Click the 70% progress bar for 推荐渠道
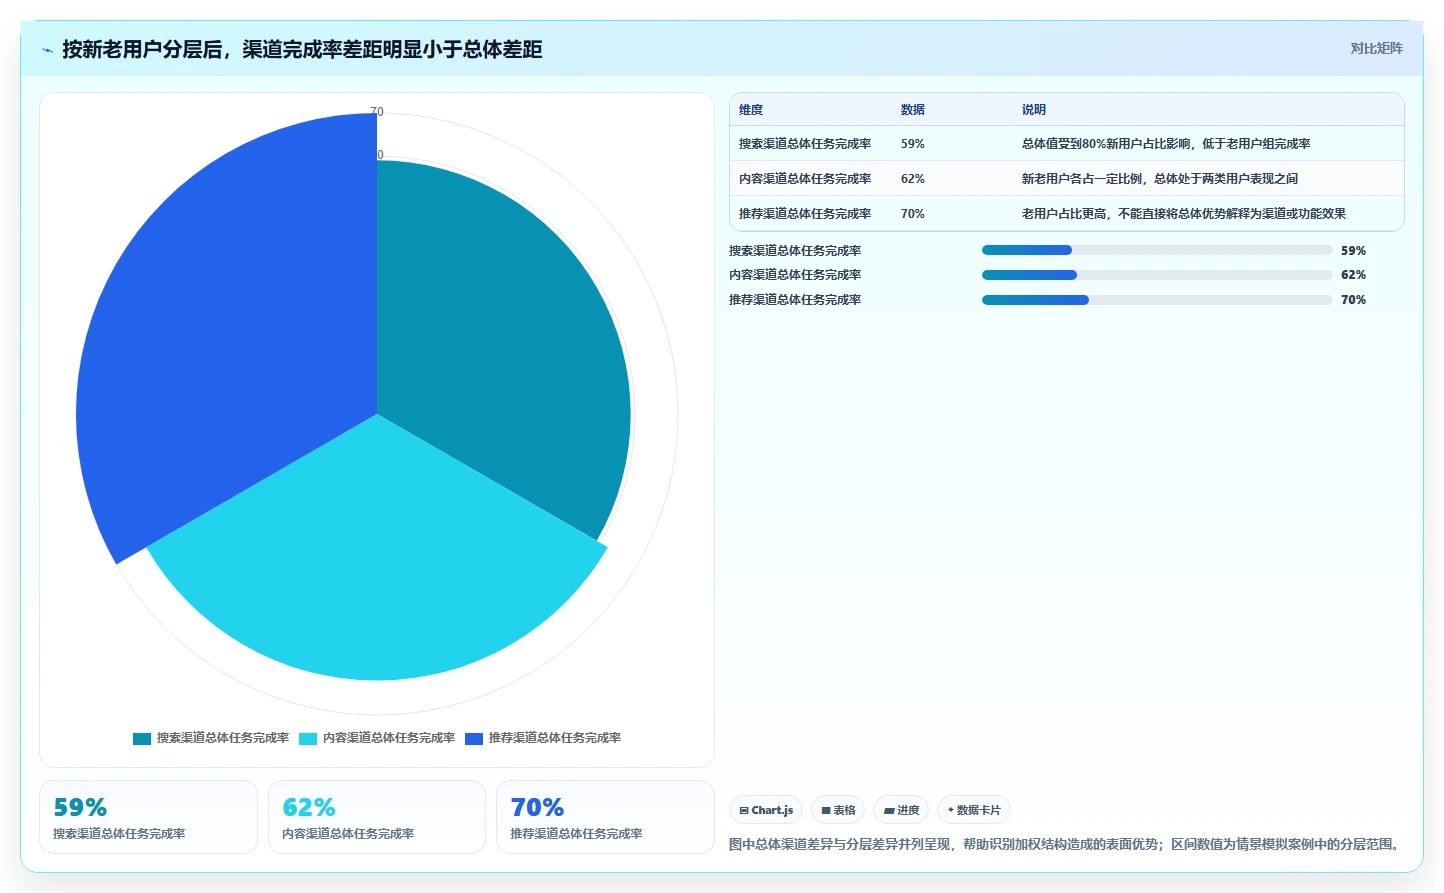This screenshot has width=1444, height=893. pyautogui.click(x=1157, y=300)
